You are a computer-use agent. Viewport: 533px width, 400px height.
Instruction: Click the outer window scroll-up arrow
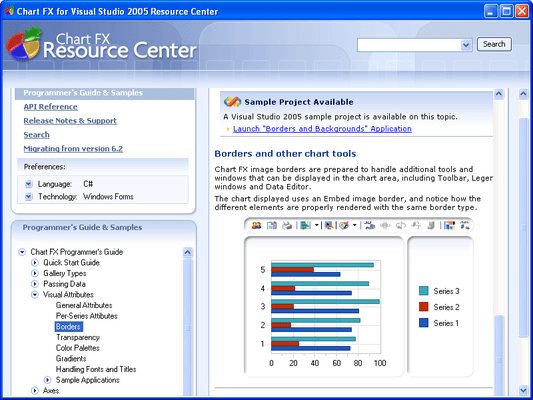[523, 94]
